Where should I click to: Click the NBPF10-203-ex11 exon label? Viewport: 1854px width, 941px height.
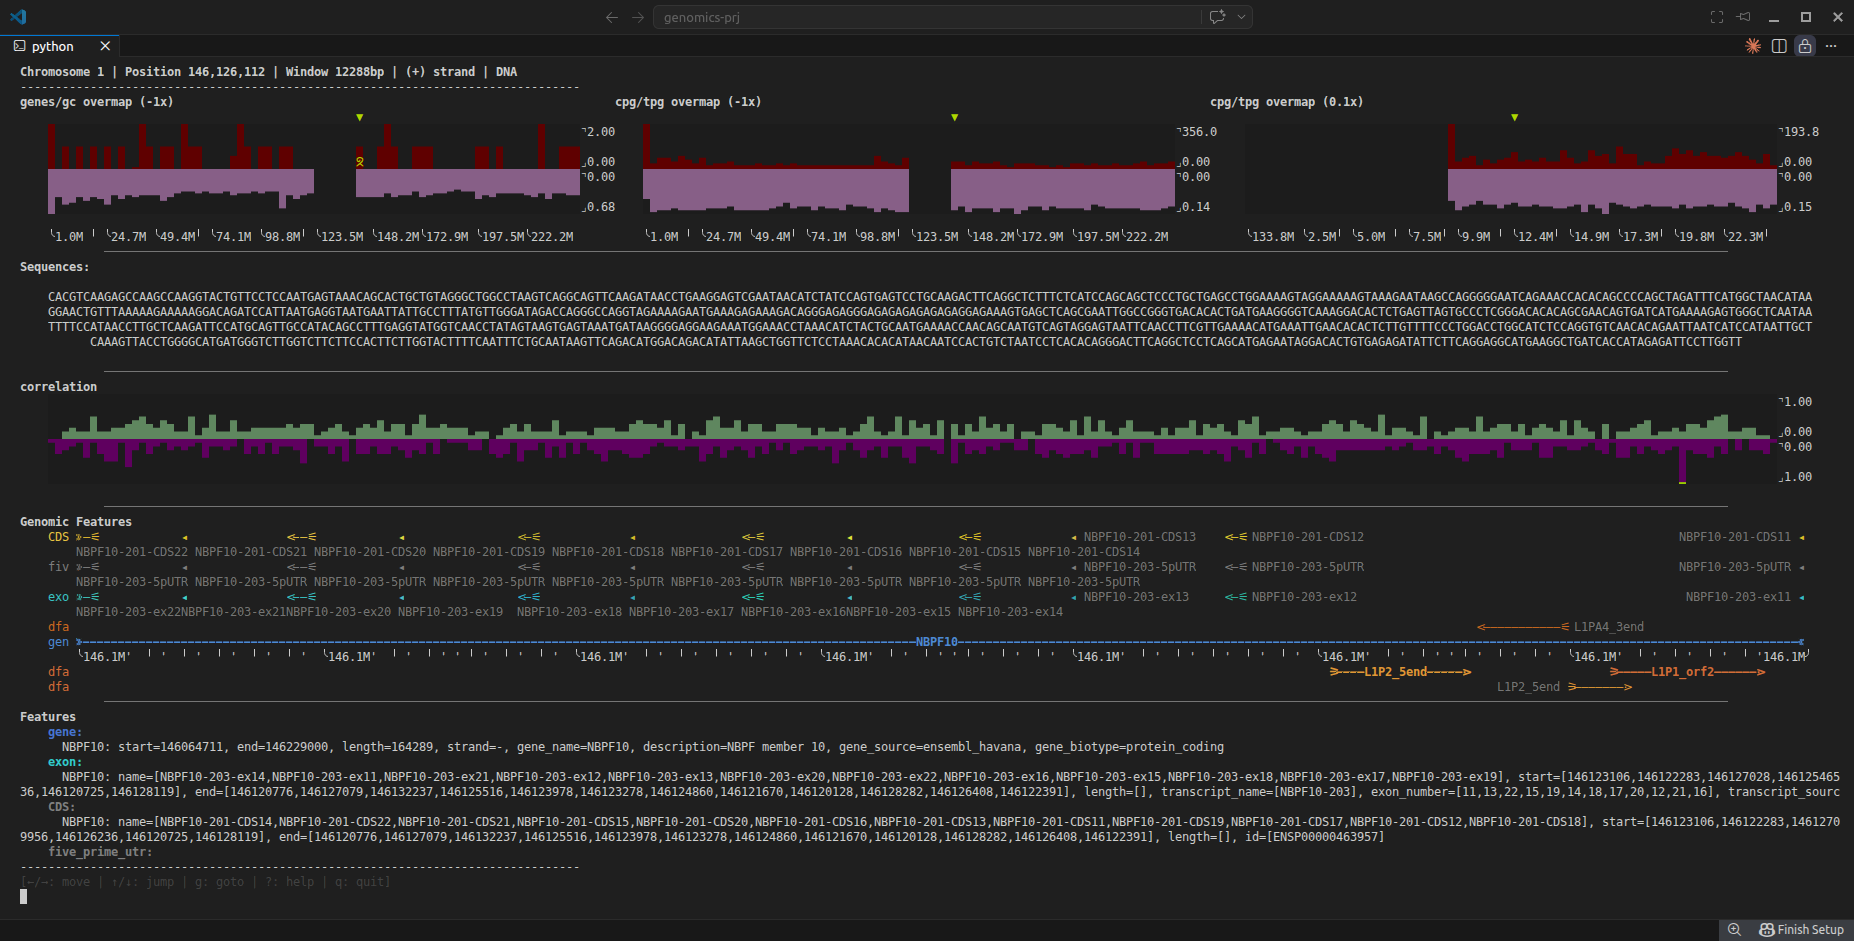point(1739,597)
